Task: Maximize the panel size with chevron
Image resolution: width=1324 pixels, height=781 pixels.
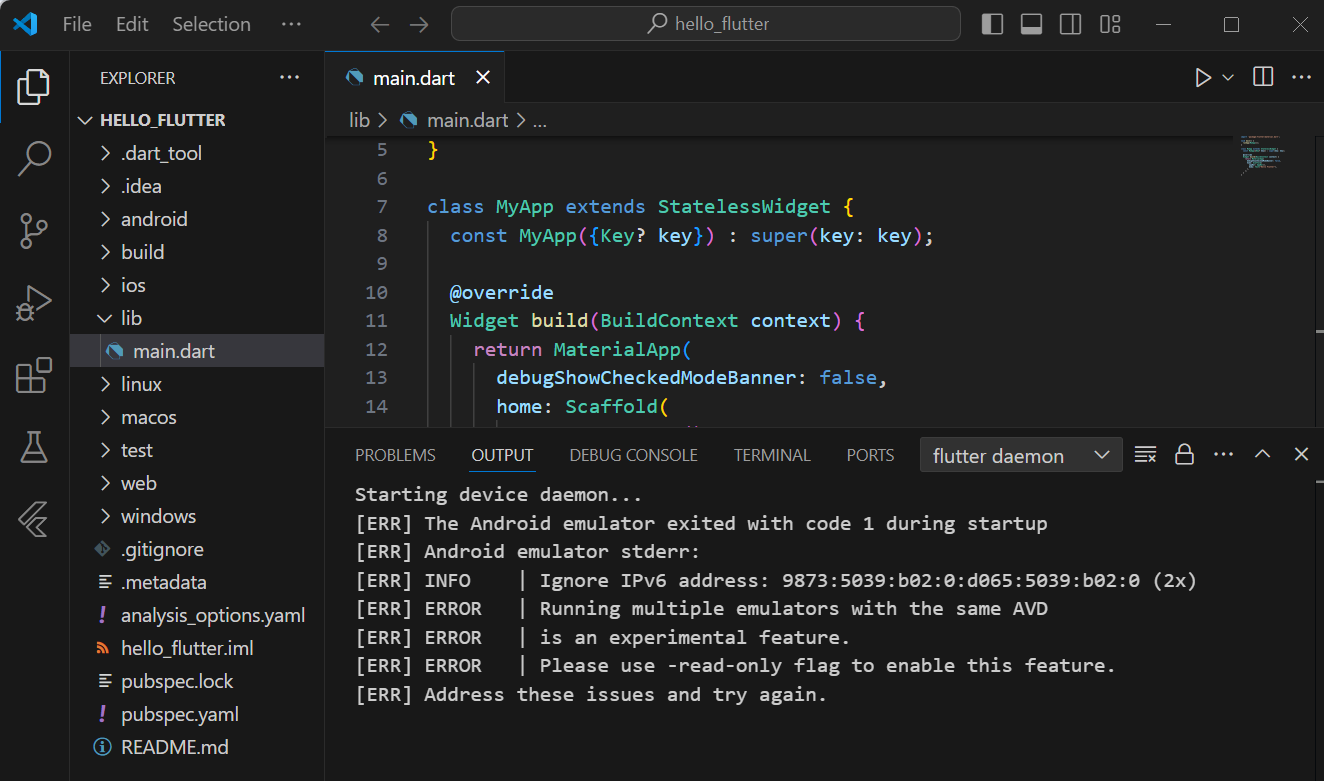Action: [x=1262, y=455]
